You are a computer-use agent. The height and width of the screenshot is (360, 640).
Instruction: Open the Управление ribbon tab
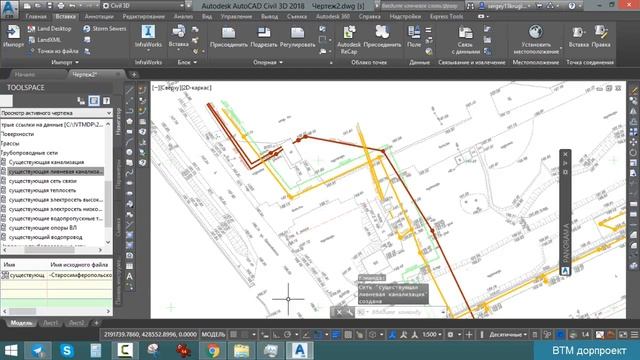[236, 17]
